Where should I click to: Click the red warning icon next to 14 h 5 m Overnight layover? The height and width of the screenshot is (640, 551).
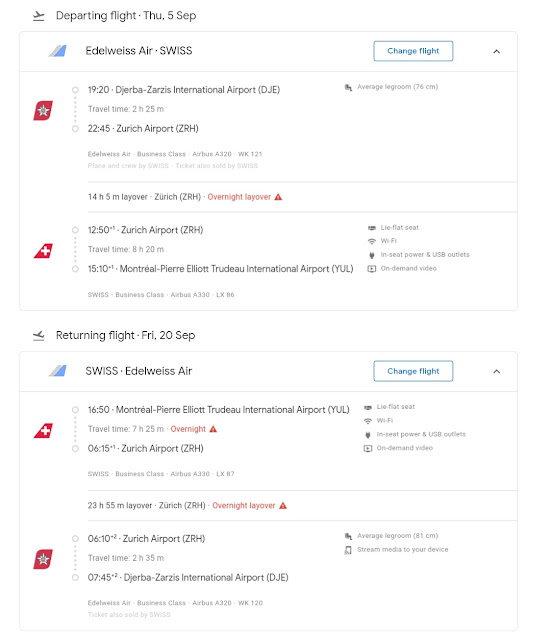pos(278,197)
